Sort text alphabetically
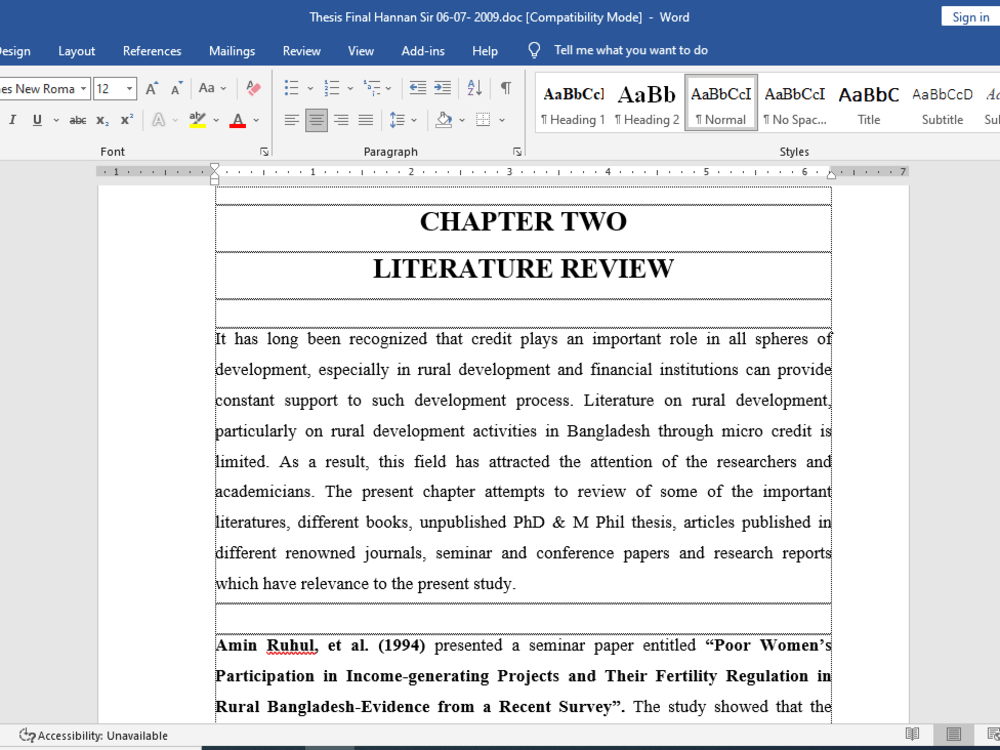Viewport: 1000px width, 750px height. 474,88
